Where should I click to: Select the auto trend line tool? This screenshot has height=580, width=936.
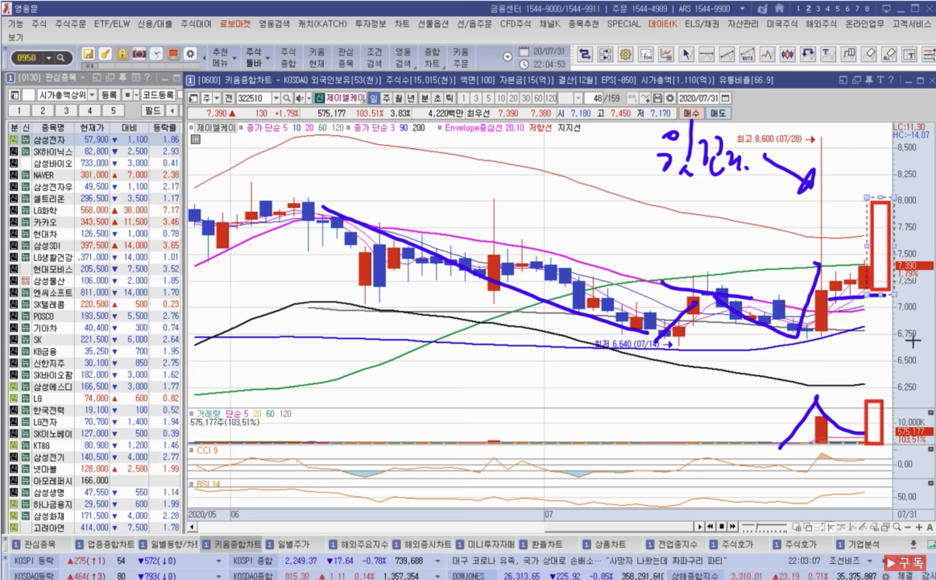[x=747, y=55]
